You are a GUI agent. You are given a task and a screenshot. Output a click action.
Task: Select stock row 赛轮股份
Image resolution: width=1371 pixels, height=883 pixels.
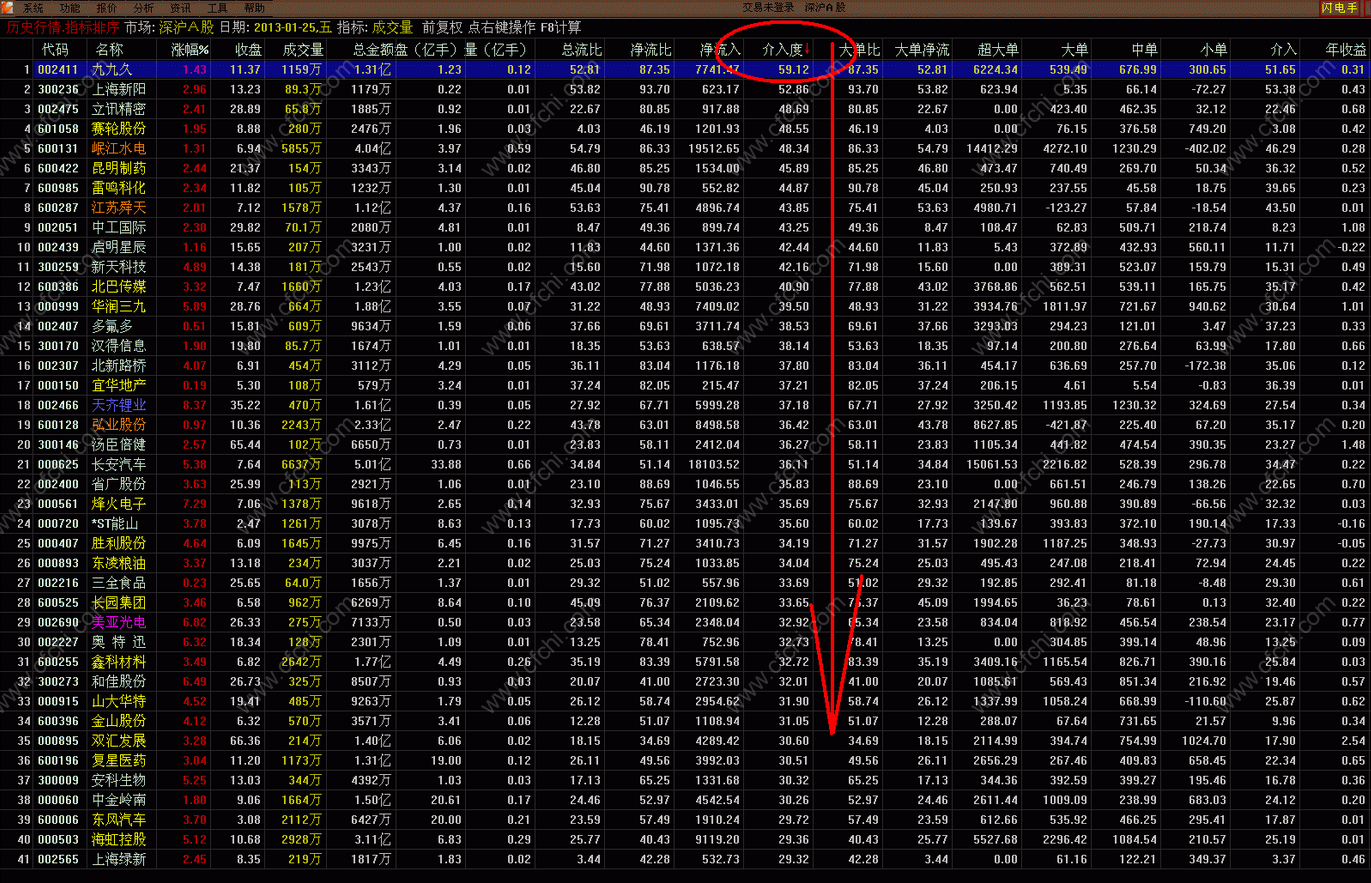coord(685,129)
